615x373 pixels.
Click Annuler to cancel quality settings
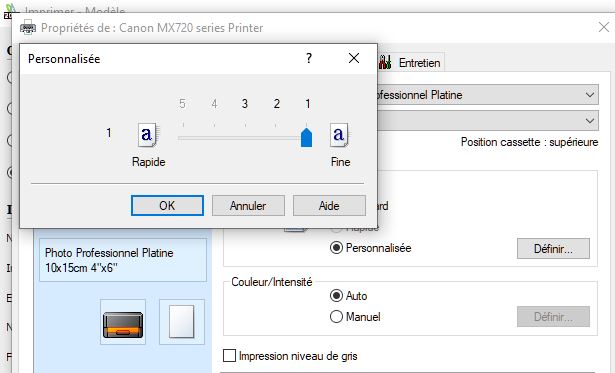click(248, 206)
